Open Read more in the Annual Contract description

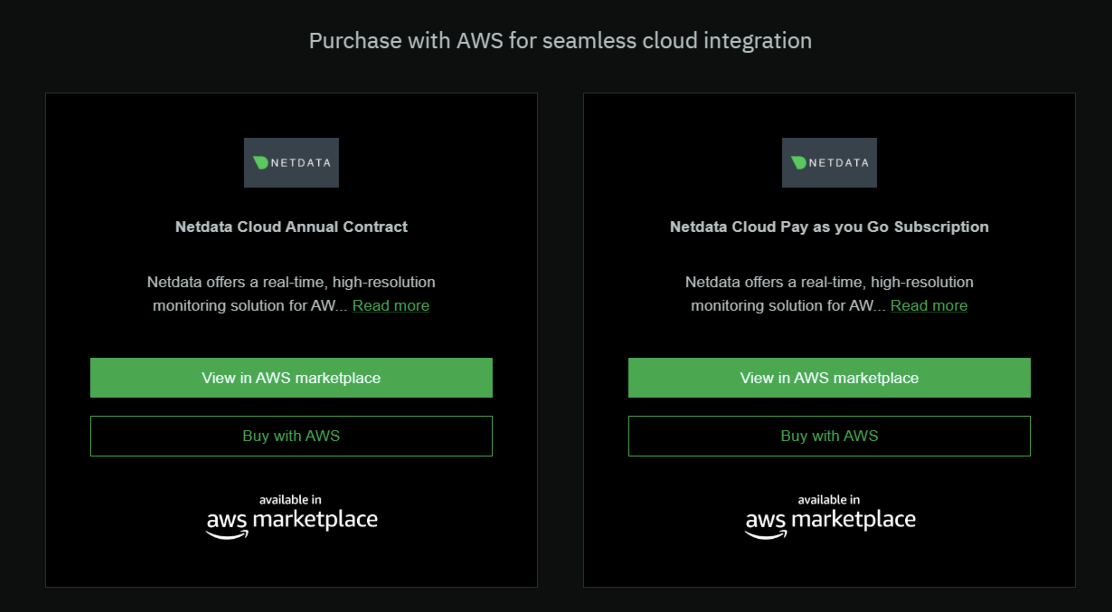click(x=391, y=306)
